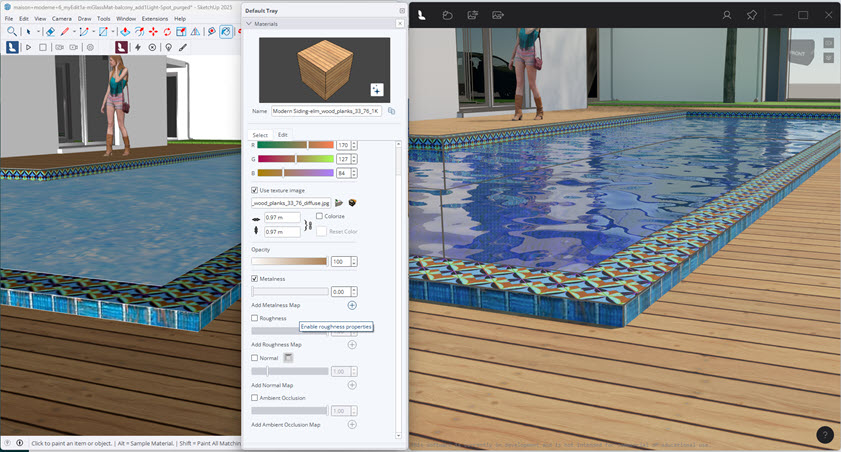This screenshot has width=841, height=452.
Task: Enable the Ambient Occlusion checkbox
Action: click(255, 397)
